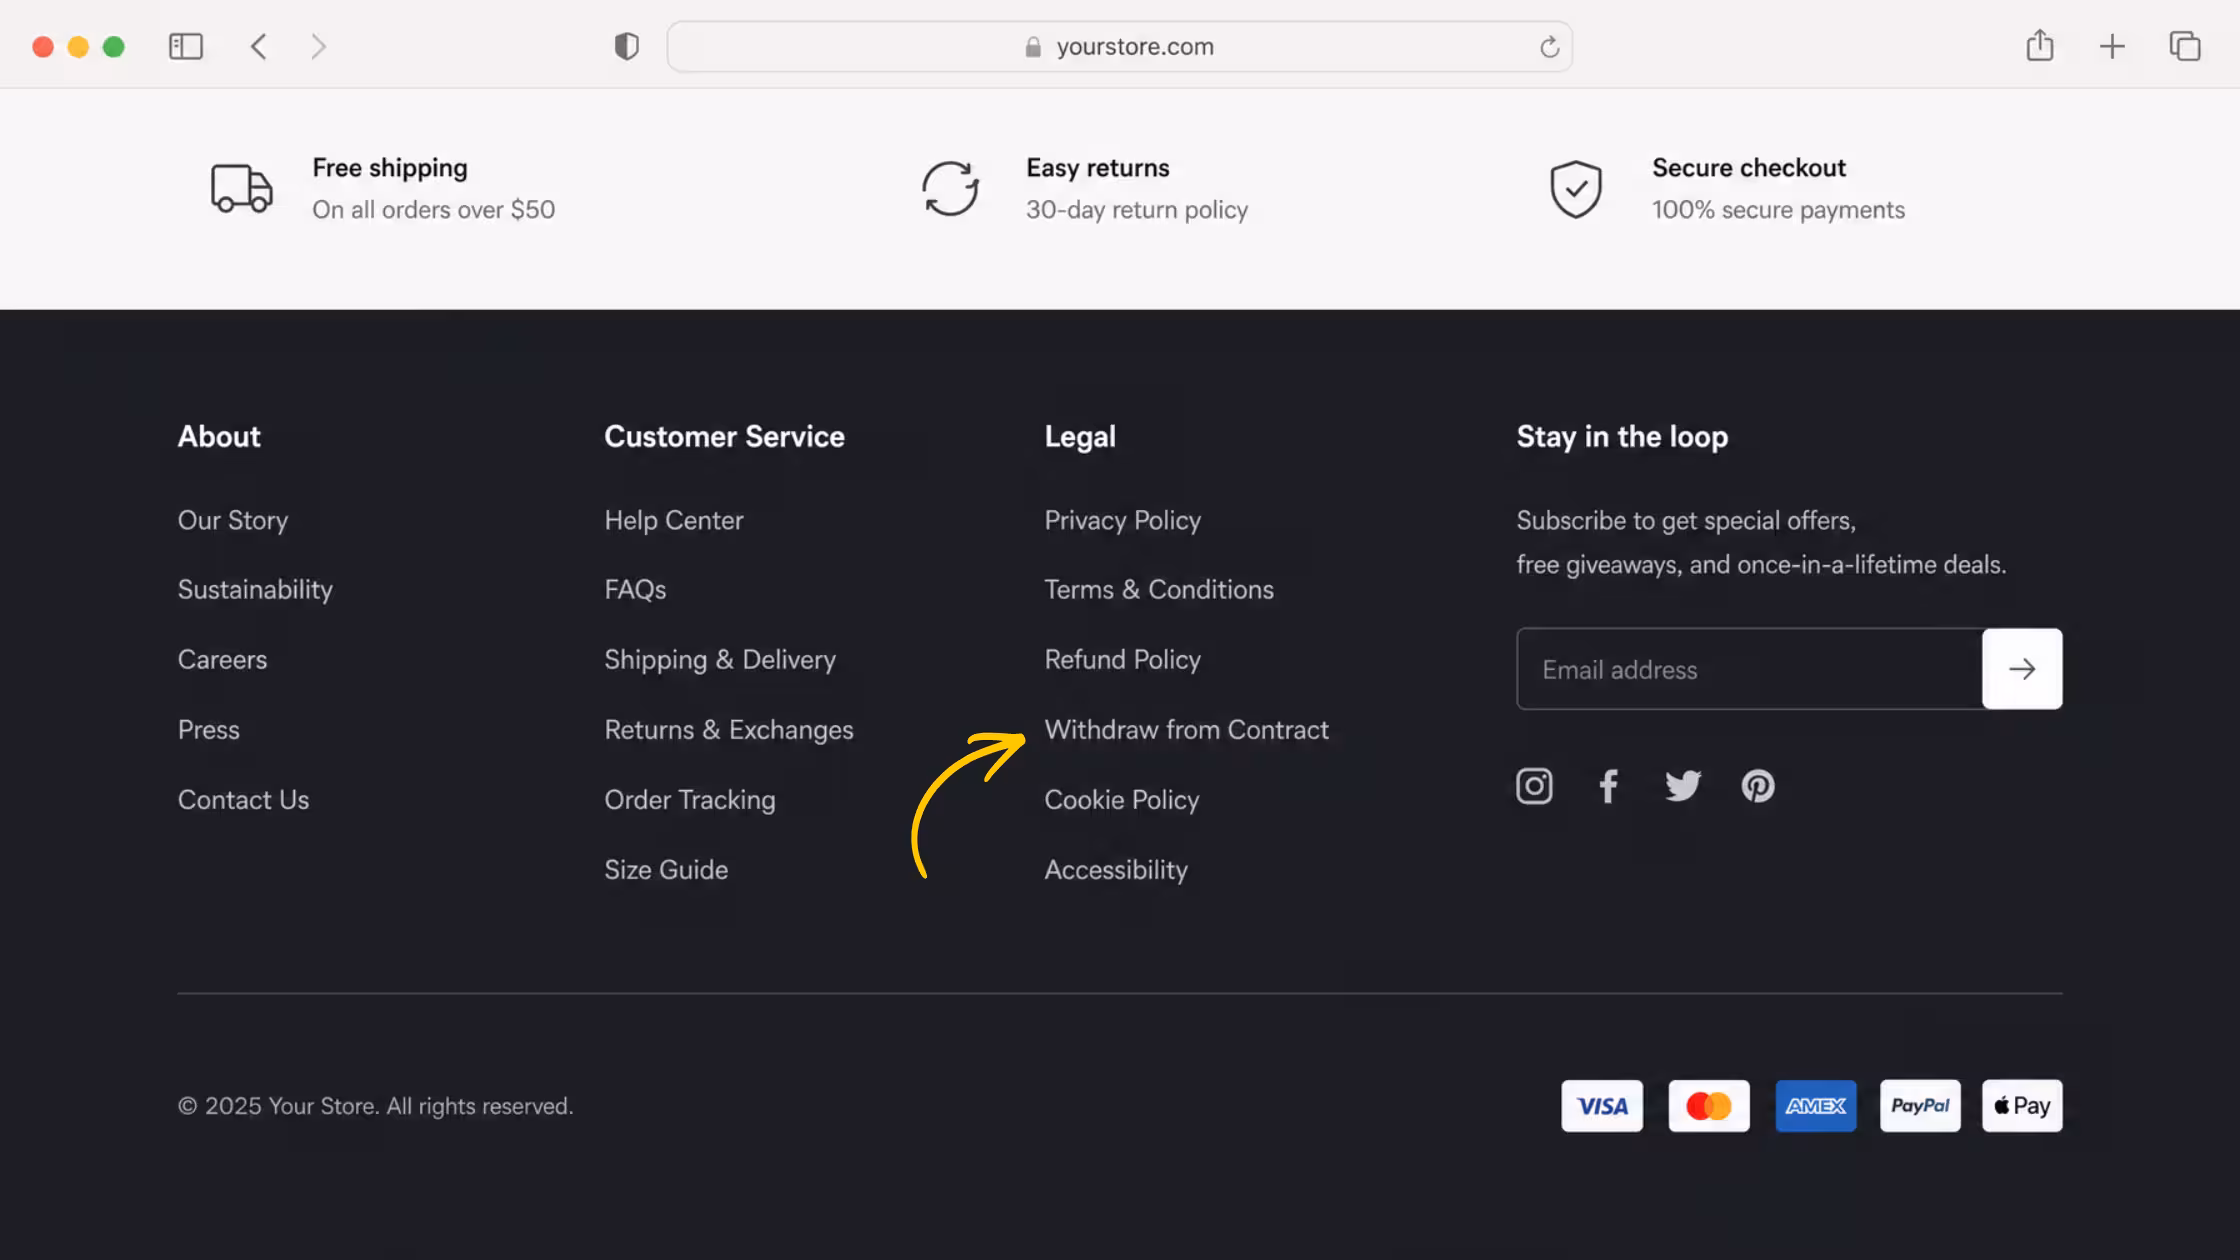Click the Visa payment badge
This screenshot has height=1260, width=2240.
point(1602,1106)
